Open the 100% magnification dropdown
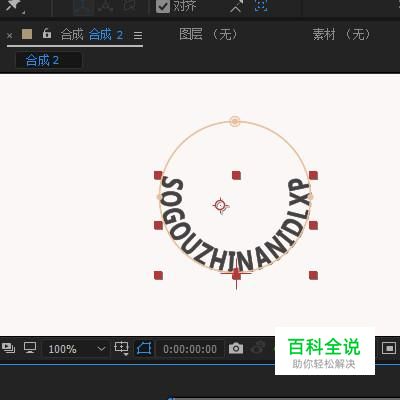 (x=76, y=349)
